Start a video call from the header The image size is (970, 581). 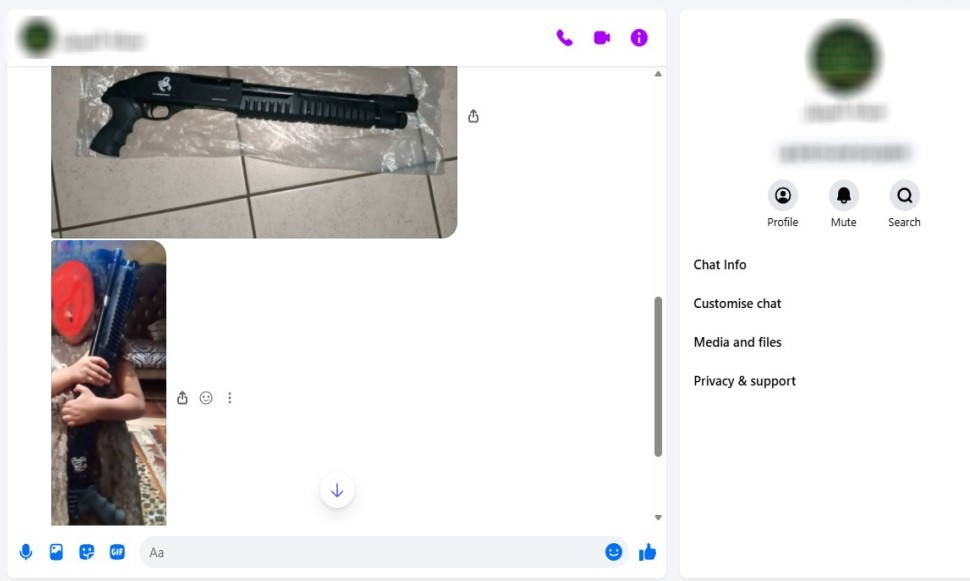(602, 38)
